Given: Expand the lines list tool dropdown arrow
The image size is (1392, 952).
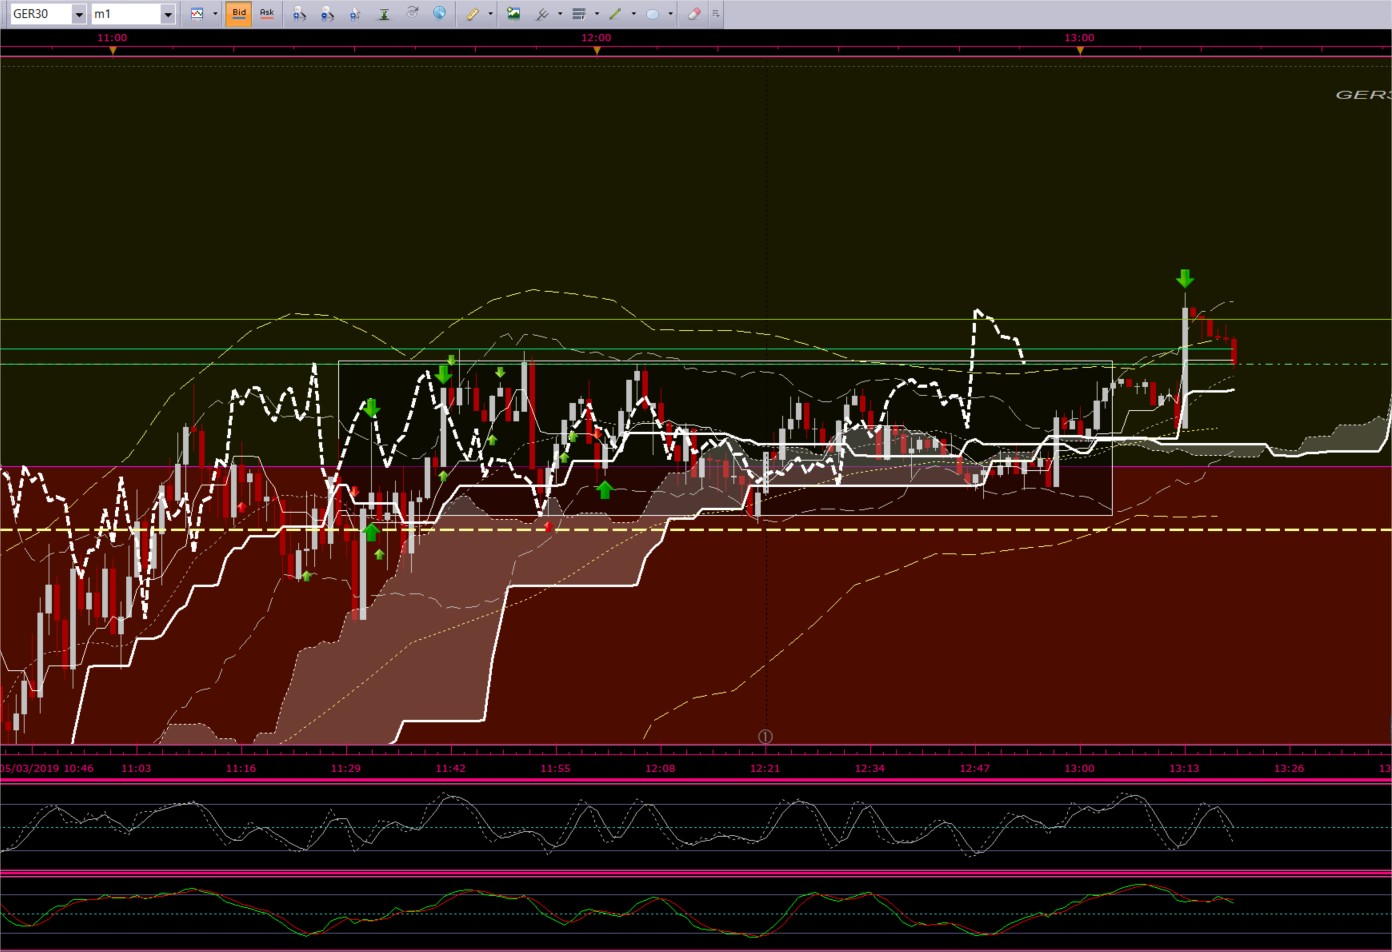Looking at the screenshot, I should [597, 14].
